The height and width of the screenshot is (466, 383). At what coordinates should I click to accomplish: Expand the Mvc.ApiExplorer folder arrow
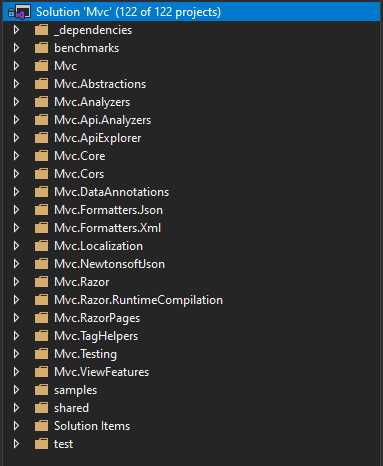(16, 138)
